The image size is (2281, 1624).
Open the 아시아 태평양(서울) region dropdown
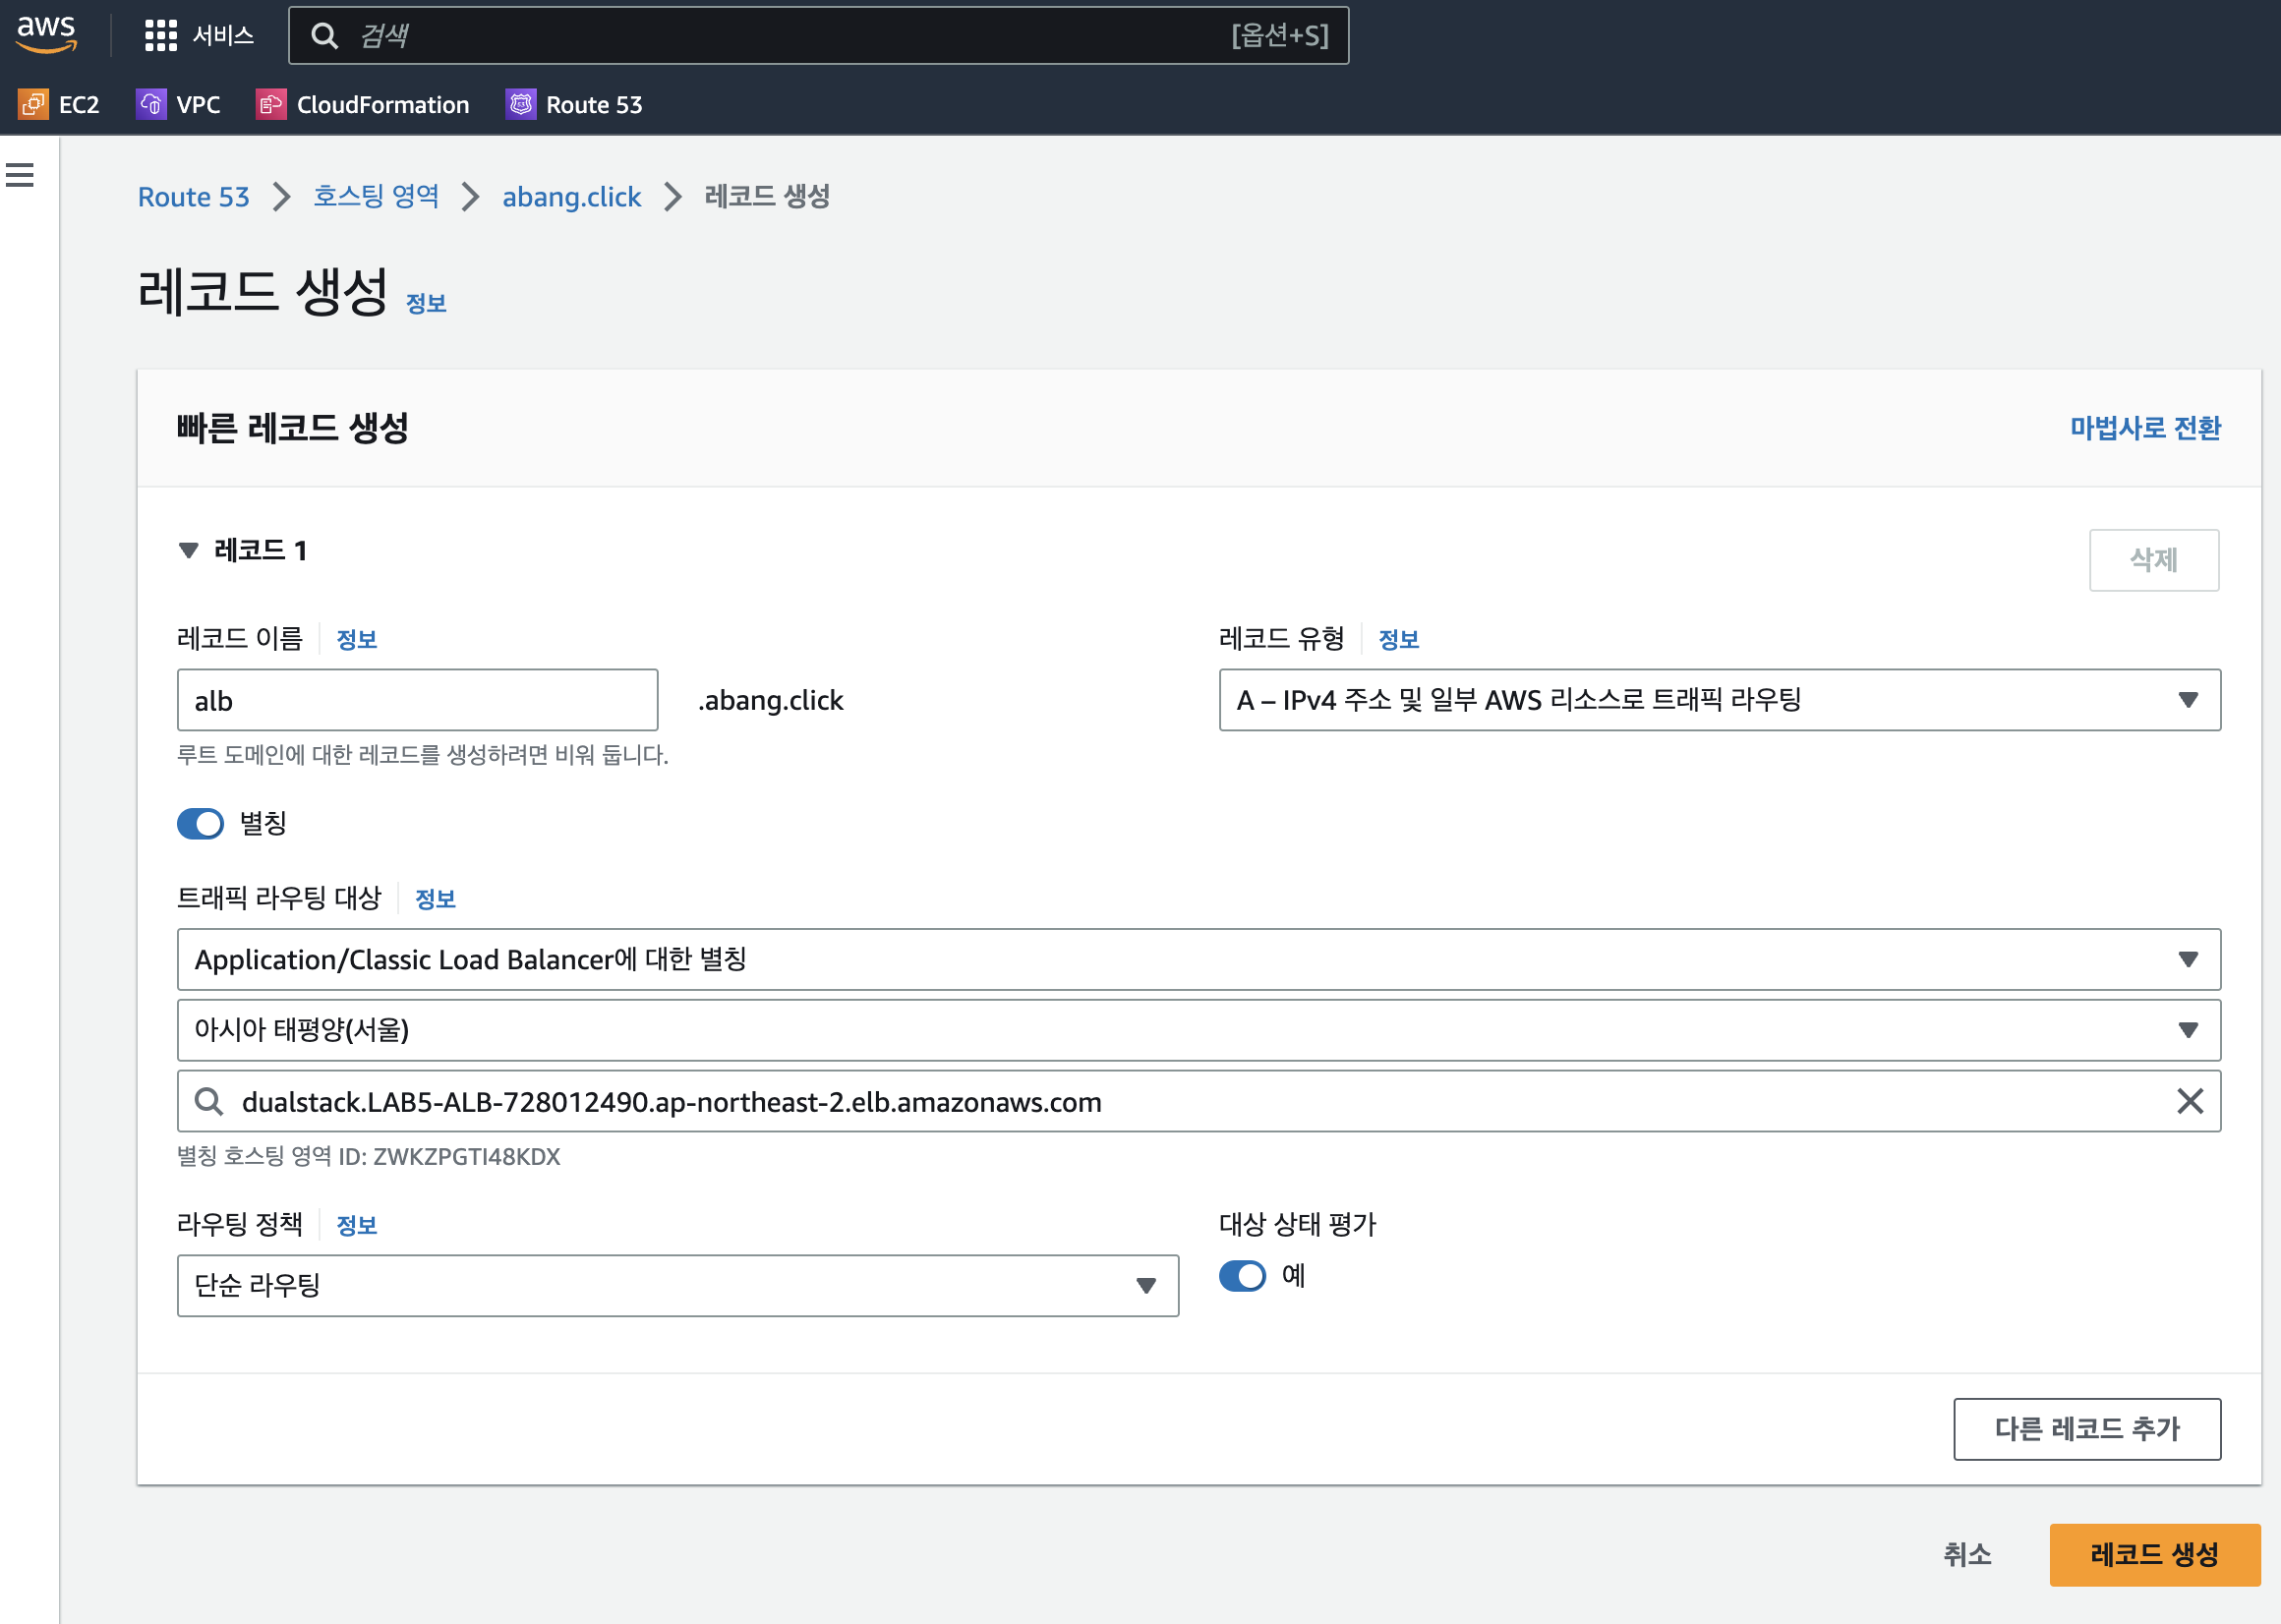[1198, 1030]
